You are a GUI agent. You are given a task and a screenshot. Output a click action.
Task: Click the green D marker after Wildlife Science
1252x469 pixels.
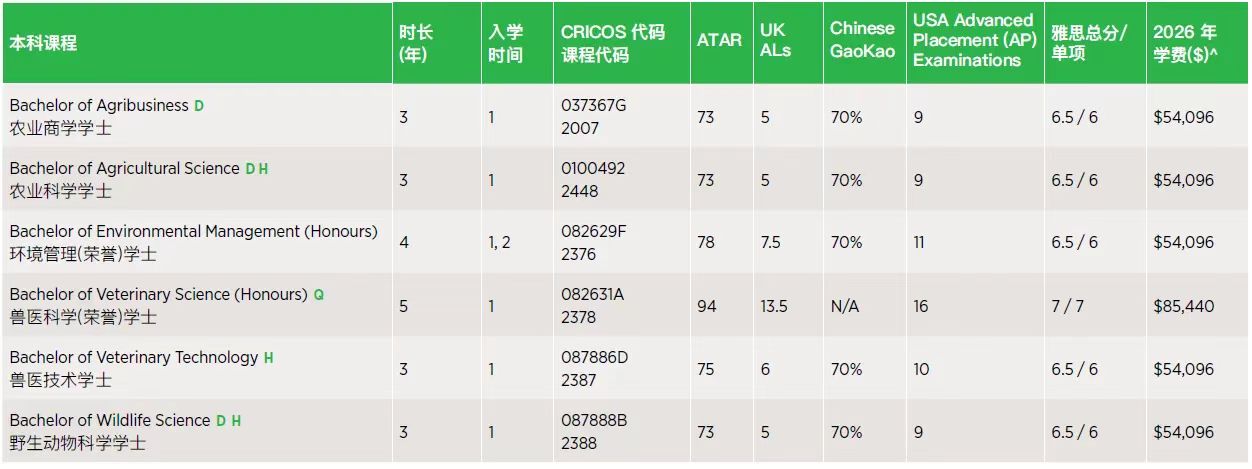tap(221, 421)
